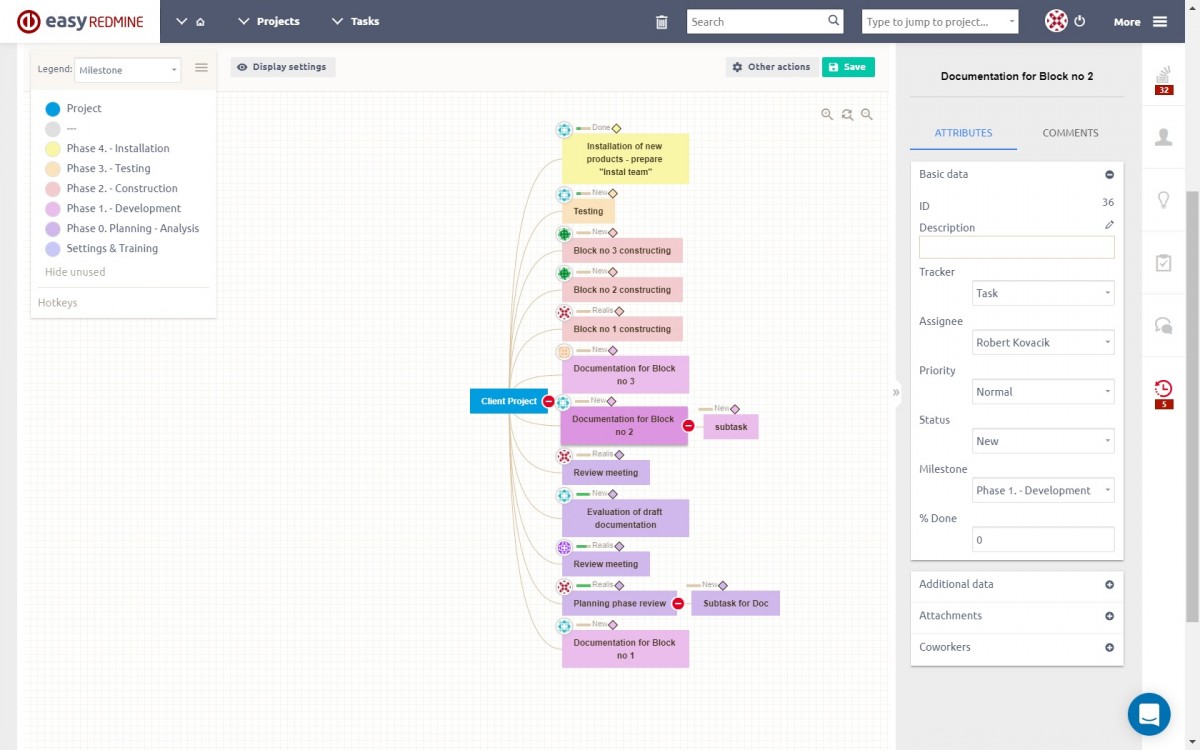Expand the Additional data section
The image size is (1200, 750).
[1109, 585]
